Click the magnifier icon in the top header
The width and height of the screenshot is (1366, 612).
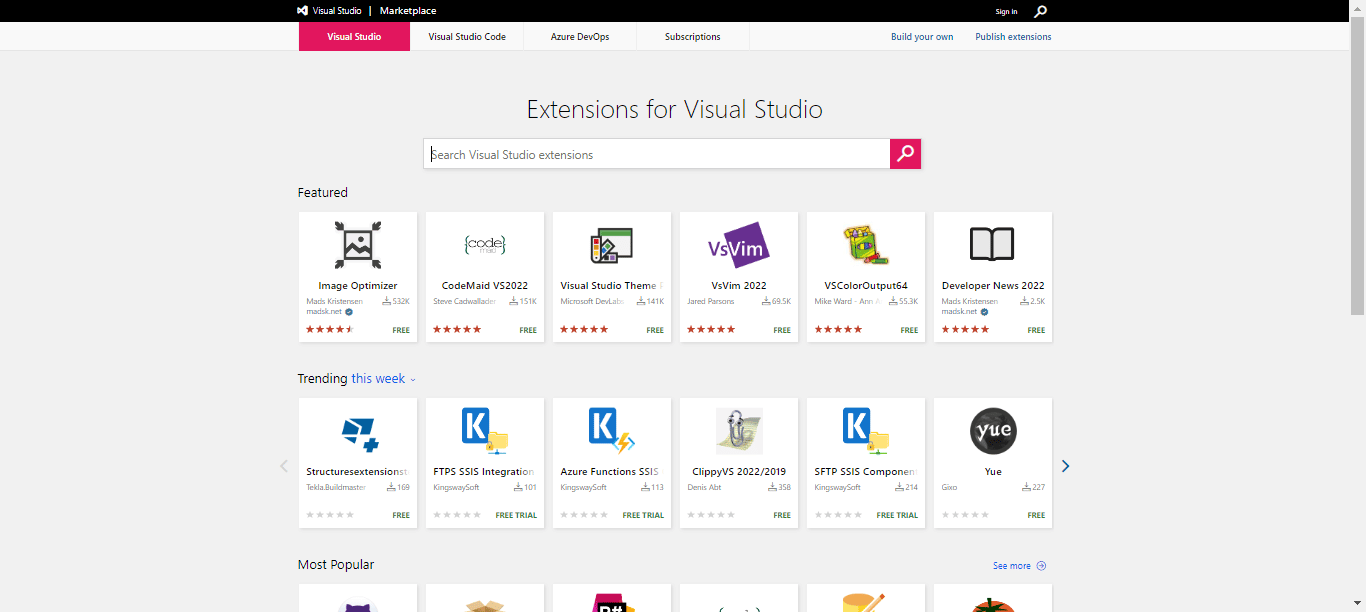pos(1040,11)
